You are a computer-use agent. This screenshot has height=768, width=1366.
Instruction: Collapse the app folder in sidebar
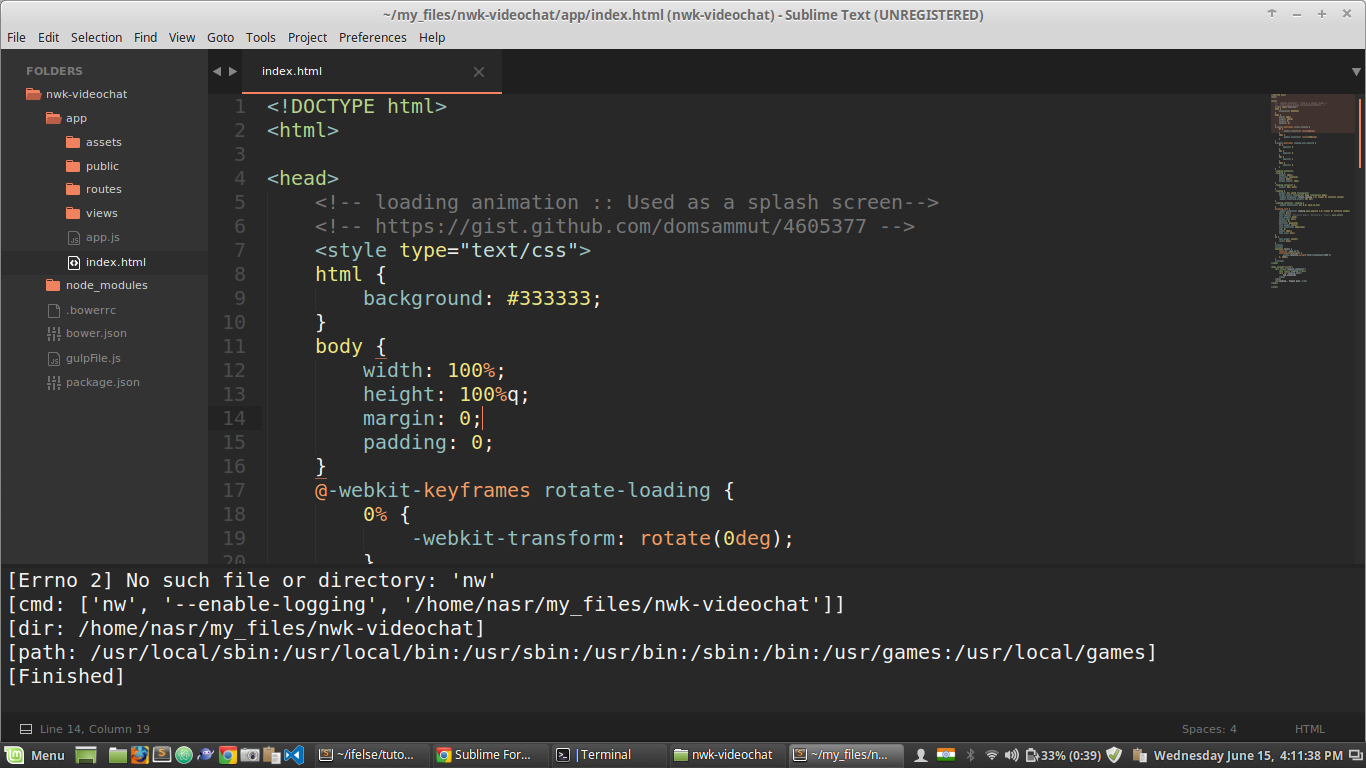[x=53, y=118]
